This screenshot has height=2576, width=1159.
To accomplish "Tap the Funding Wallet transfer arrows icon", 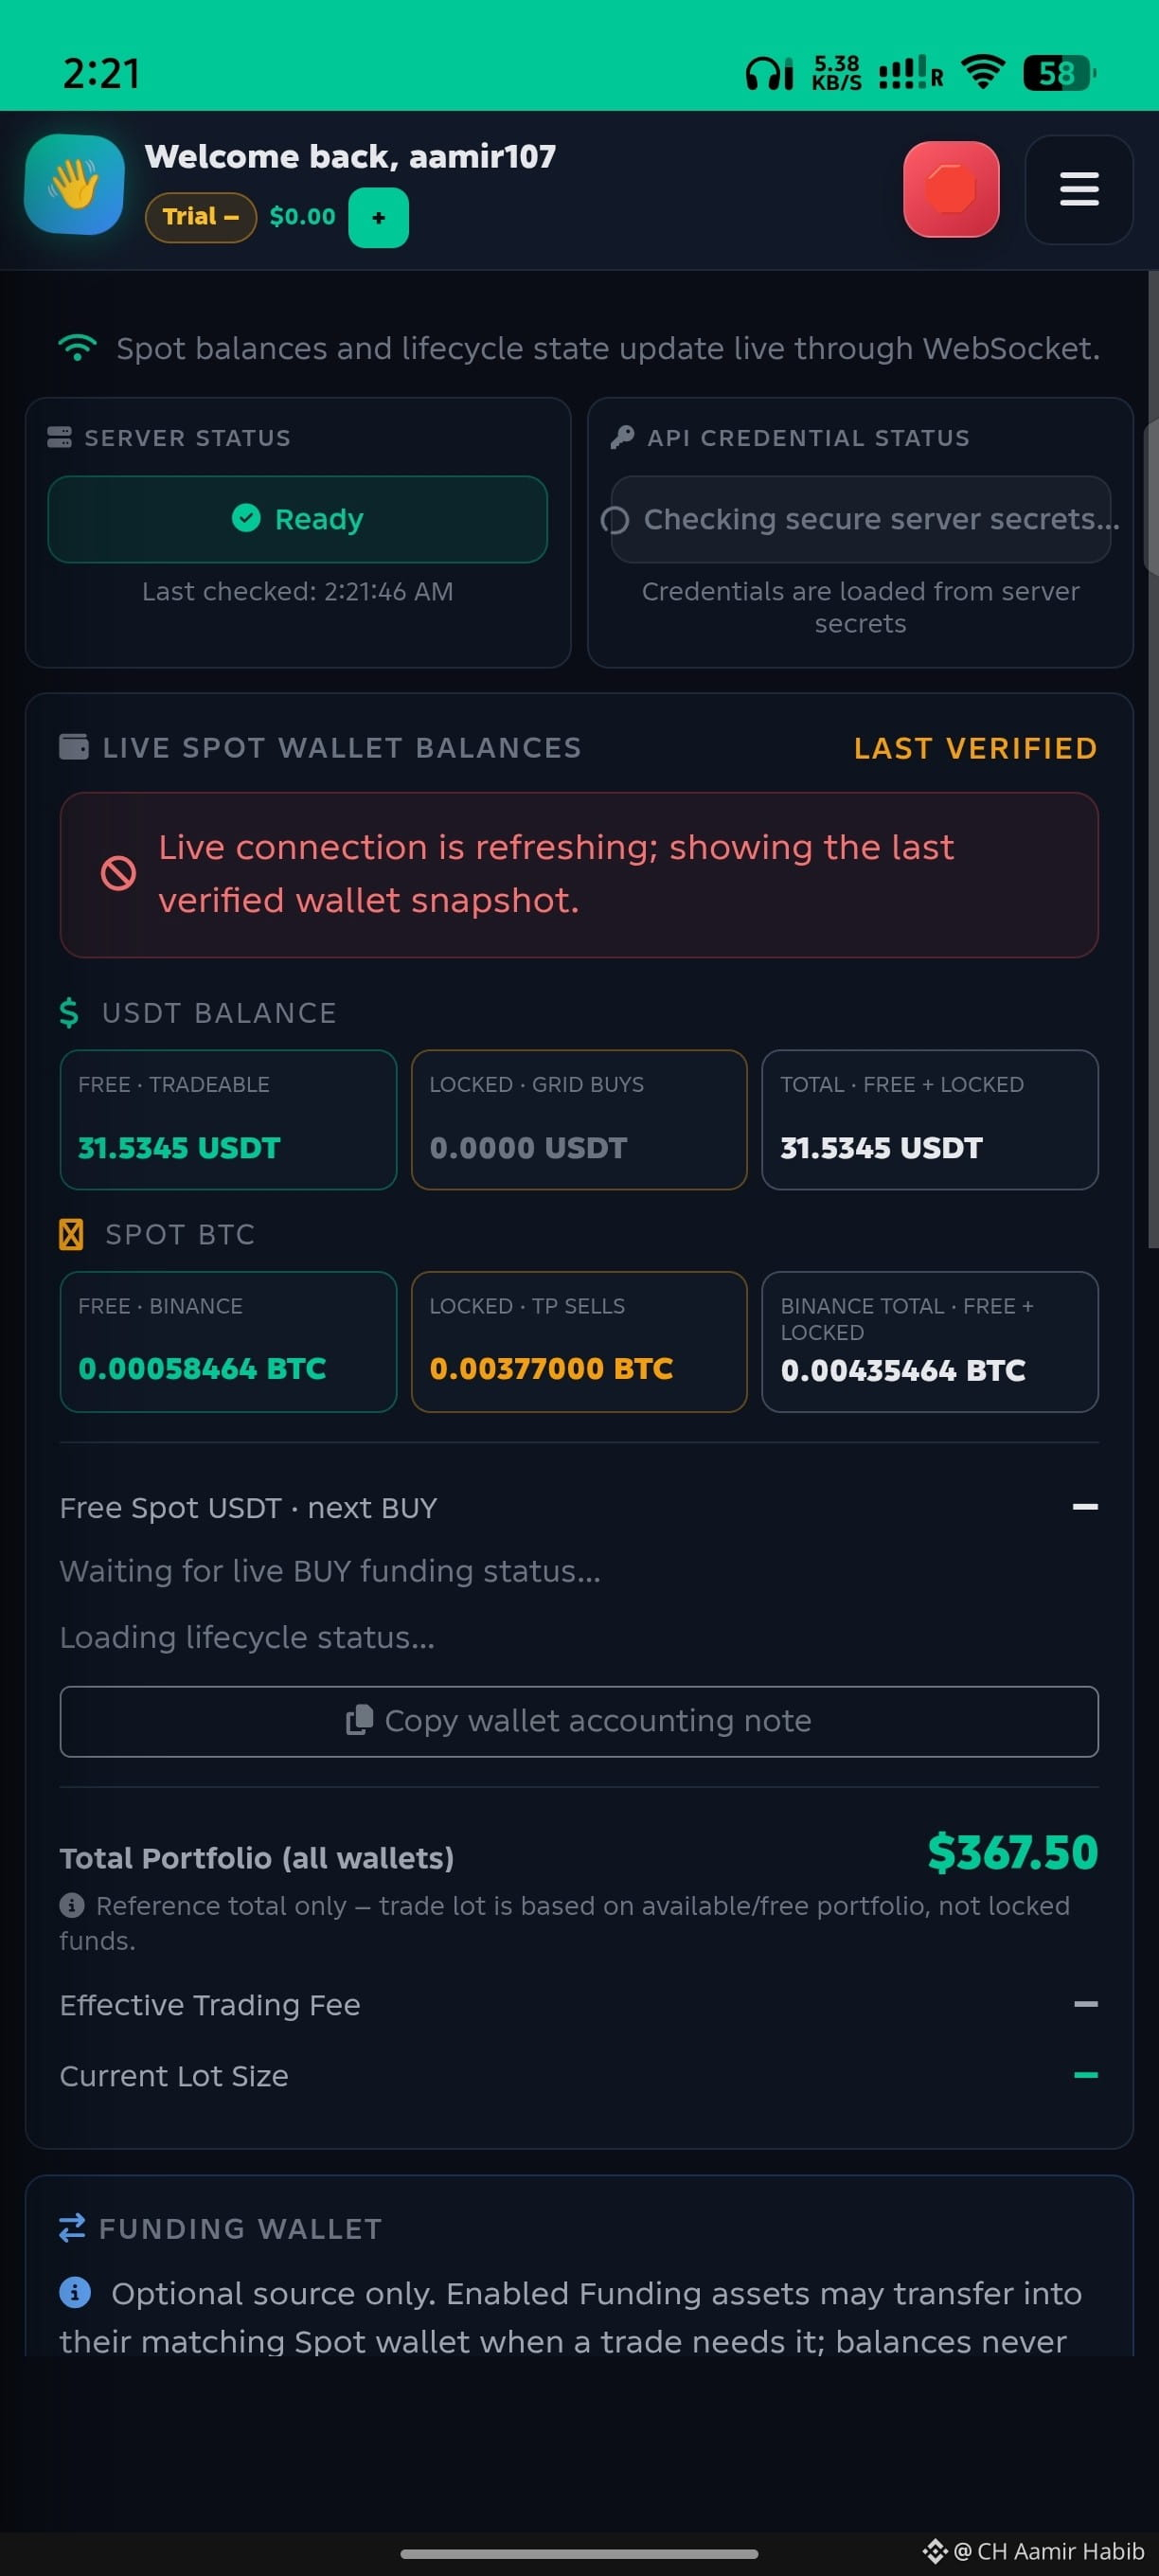I will pos(72,2228).
